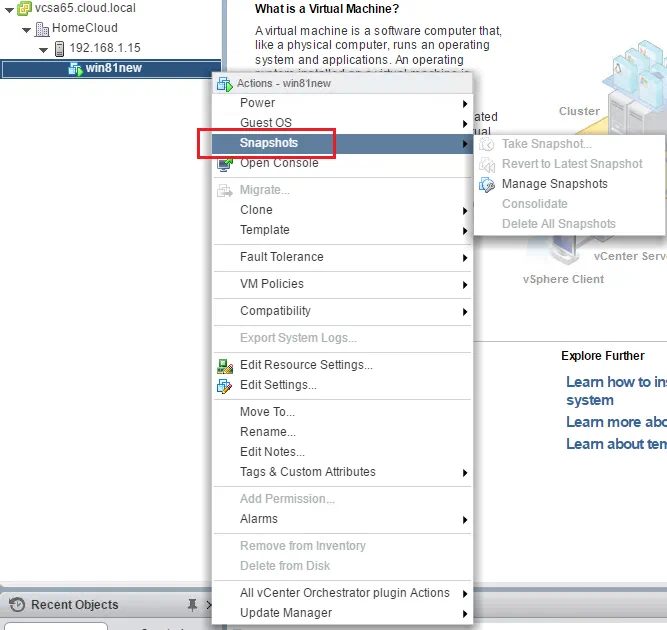Select the 192.168.1.15 host label
The height and width of the screenshot is (630, 667).
[105, 48]
